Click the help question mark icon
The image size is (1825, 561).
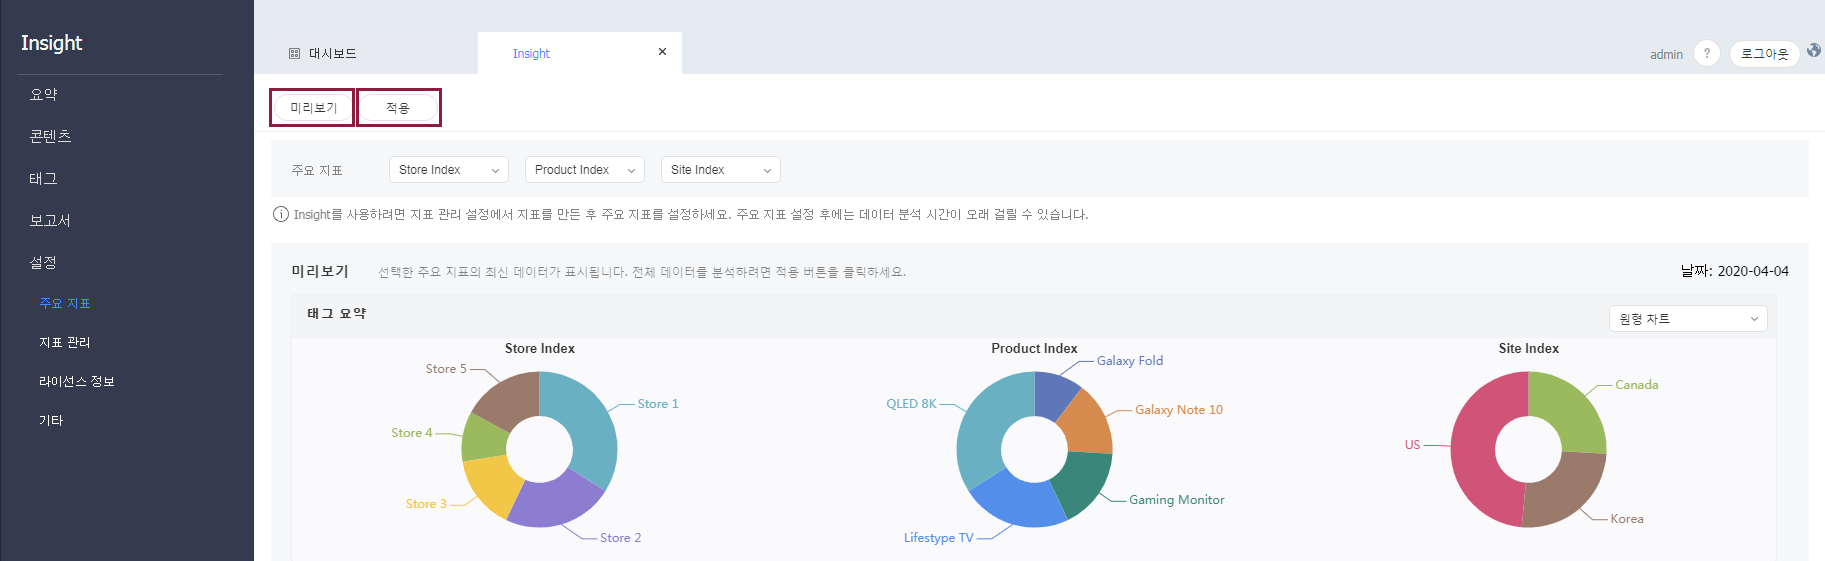pyautogui.click(x=1706, y=54)
